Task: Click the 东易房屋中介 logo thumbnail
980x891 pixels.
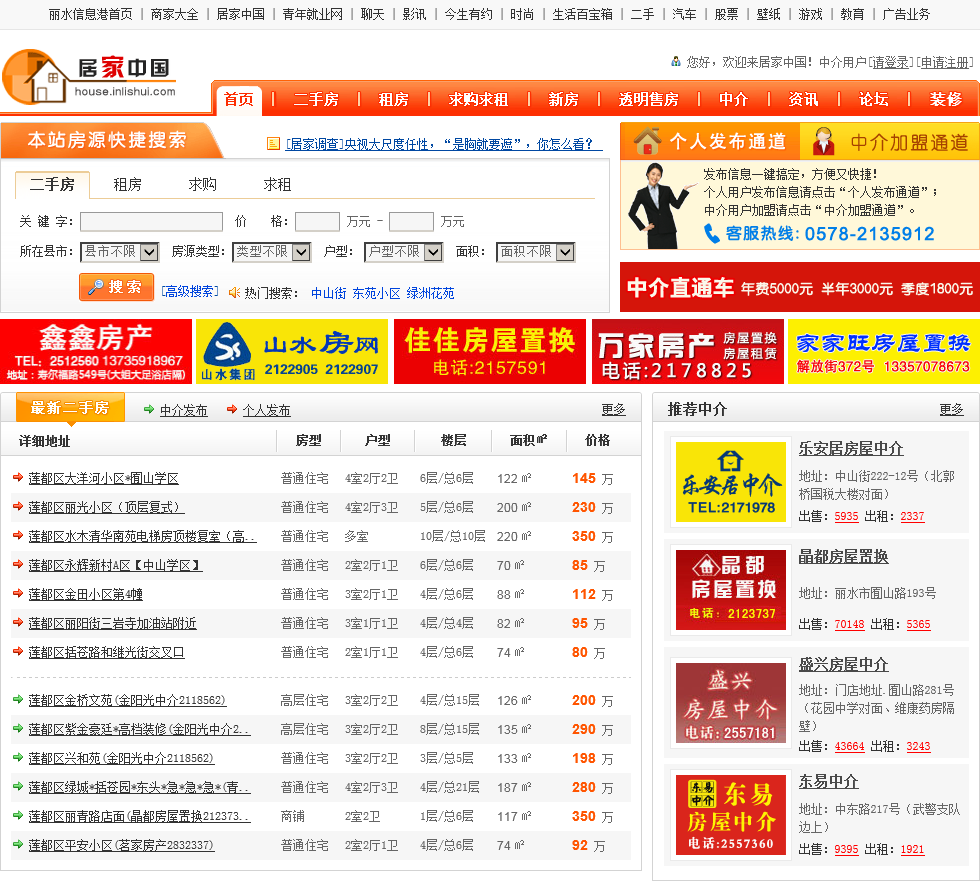Action: [731, 815]
